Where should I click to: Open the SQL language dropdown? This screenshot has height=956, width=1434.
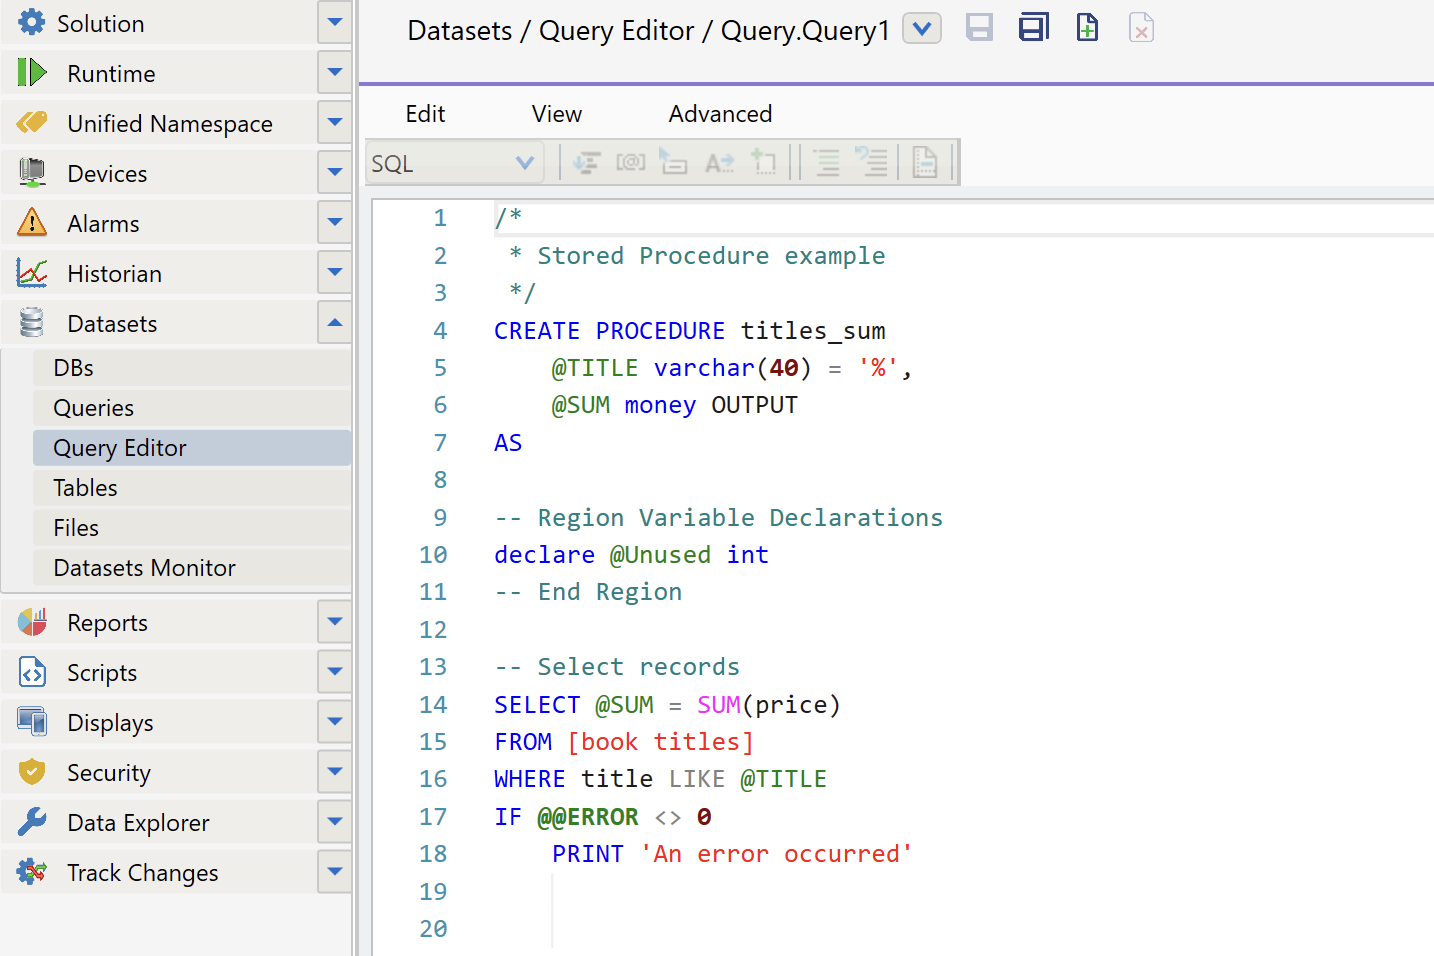(x=455, y=163)
